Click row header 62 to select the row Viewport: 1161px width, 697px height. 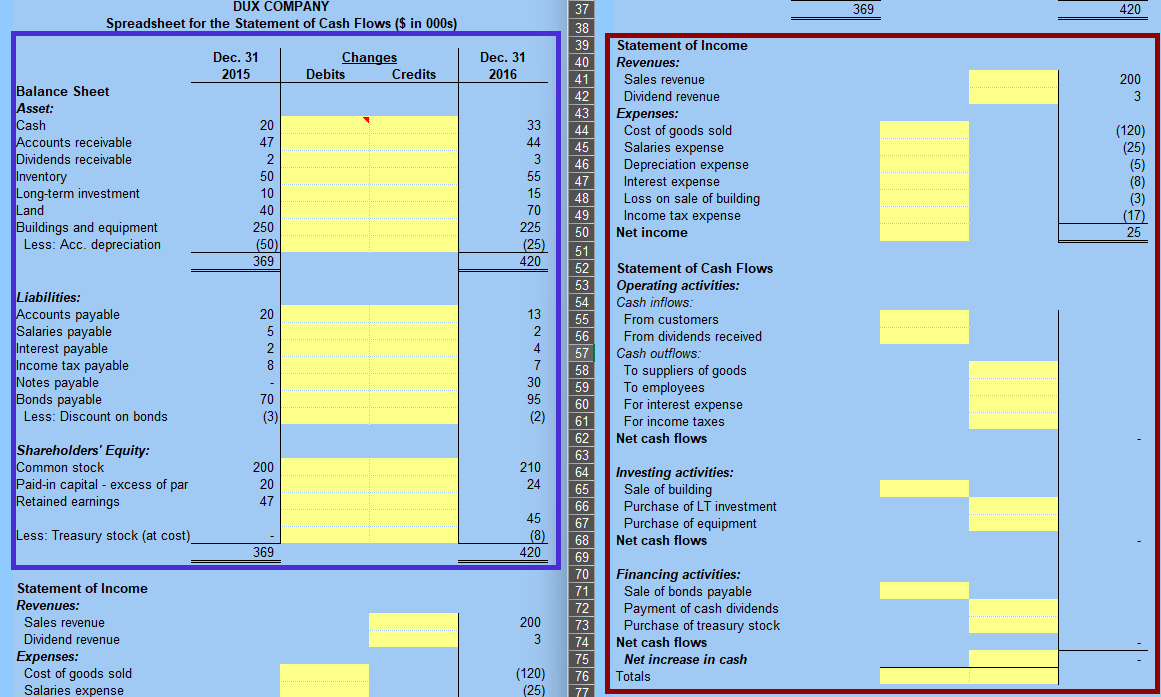[x=581, y=438]
